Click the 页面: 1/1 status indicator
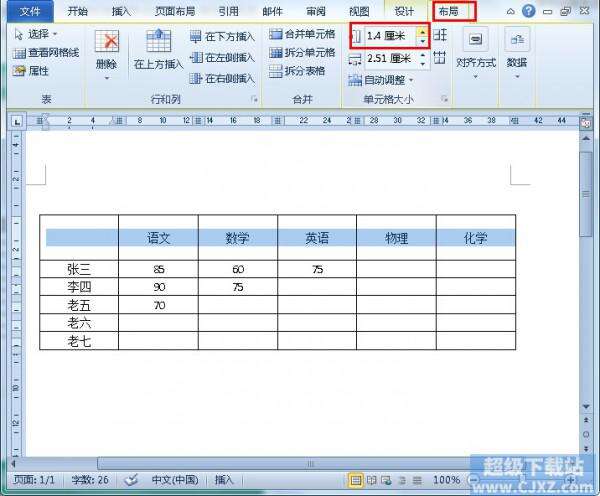This screenshot has width=600, height=496. coord(34,480)
